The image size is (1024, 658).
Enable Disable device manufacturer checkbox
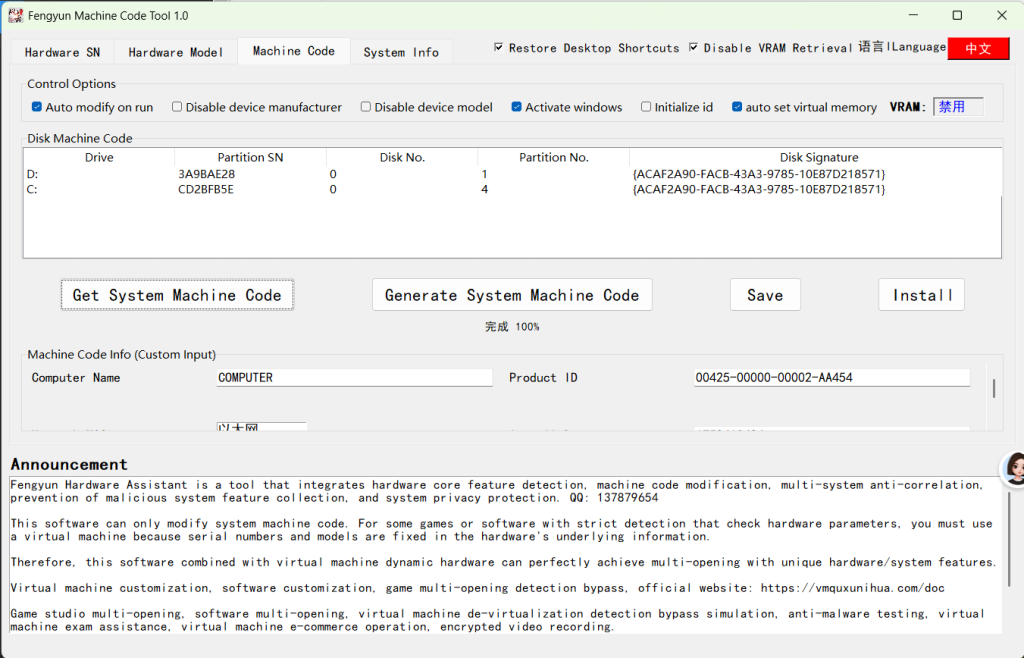coord(177,107)
